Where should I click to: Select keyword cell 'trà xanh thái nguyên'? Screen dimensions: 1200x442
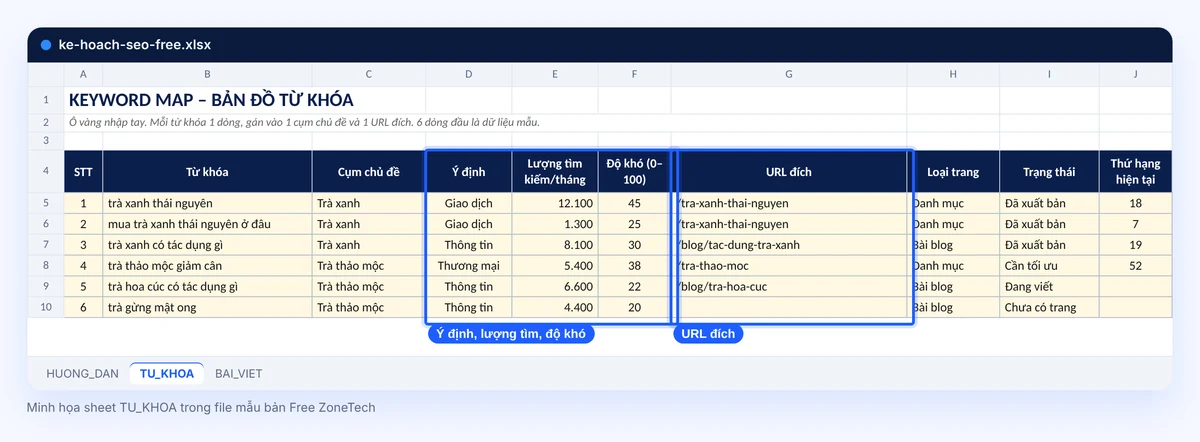click(207, 203)
